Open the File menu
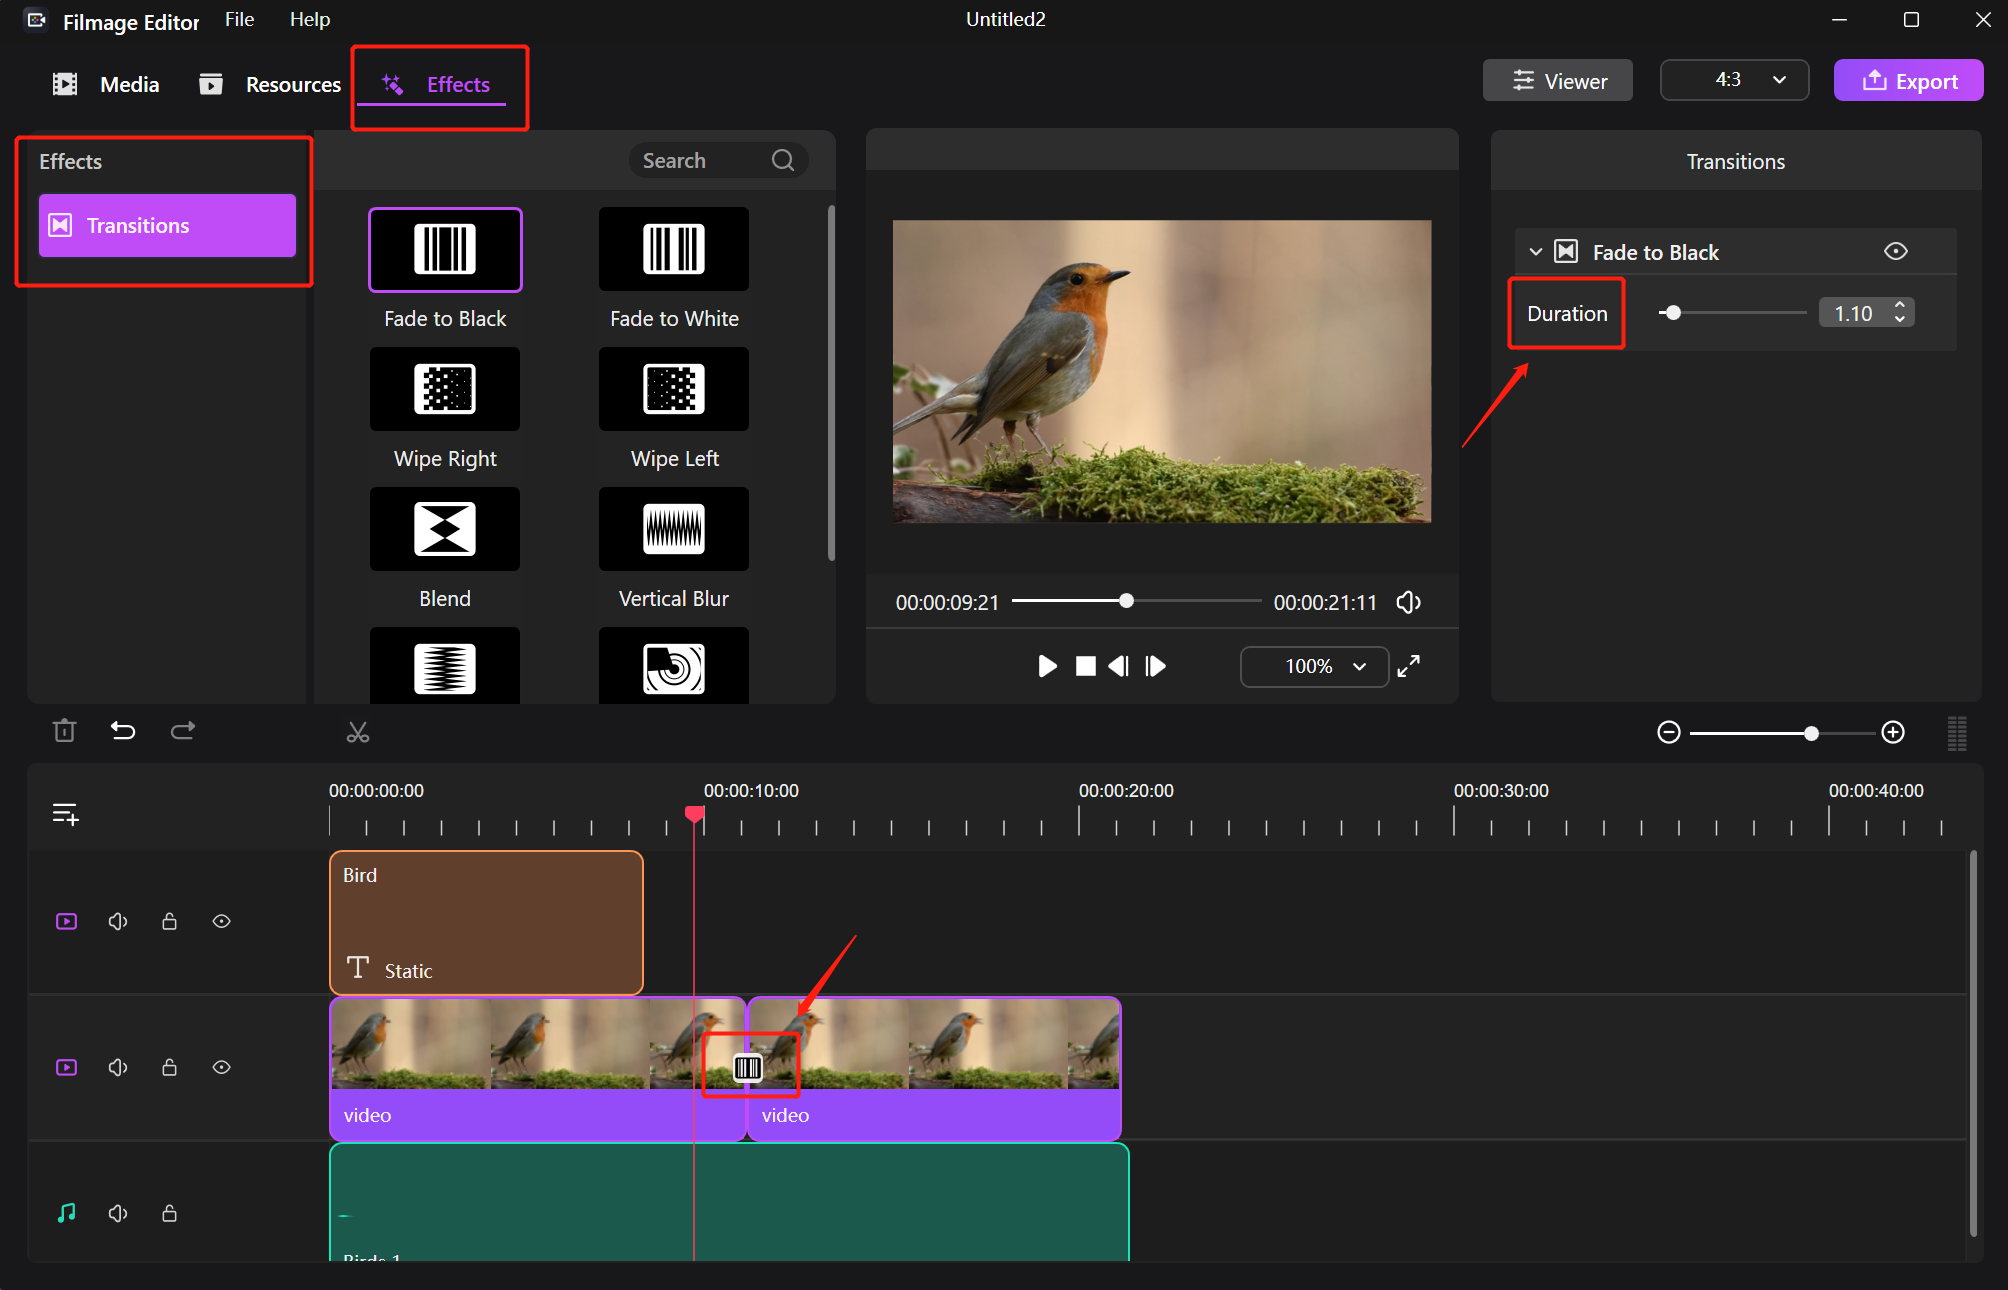This screenshot has width=2008, height=1290. (x=239, y=20)
